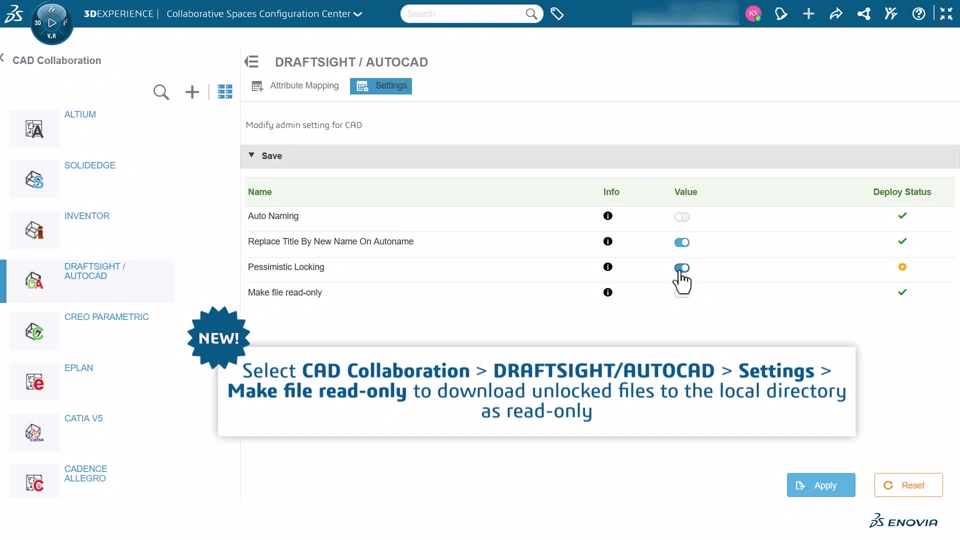Open the tag icon next to search
Image resolution: width=960 pixels, height=540 pixels.
click(557, 13)
